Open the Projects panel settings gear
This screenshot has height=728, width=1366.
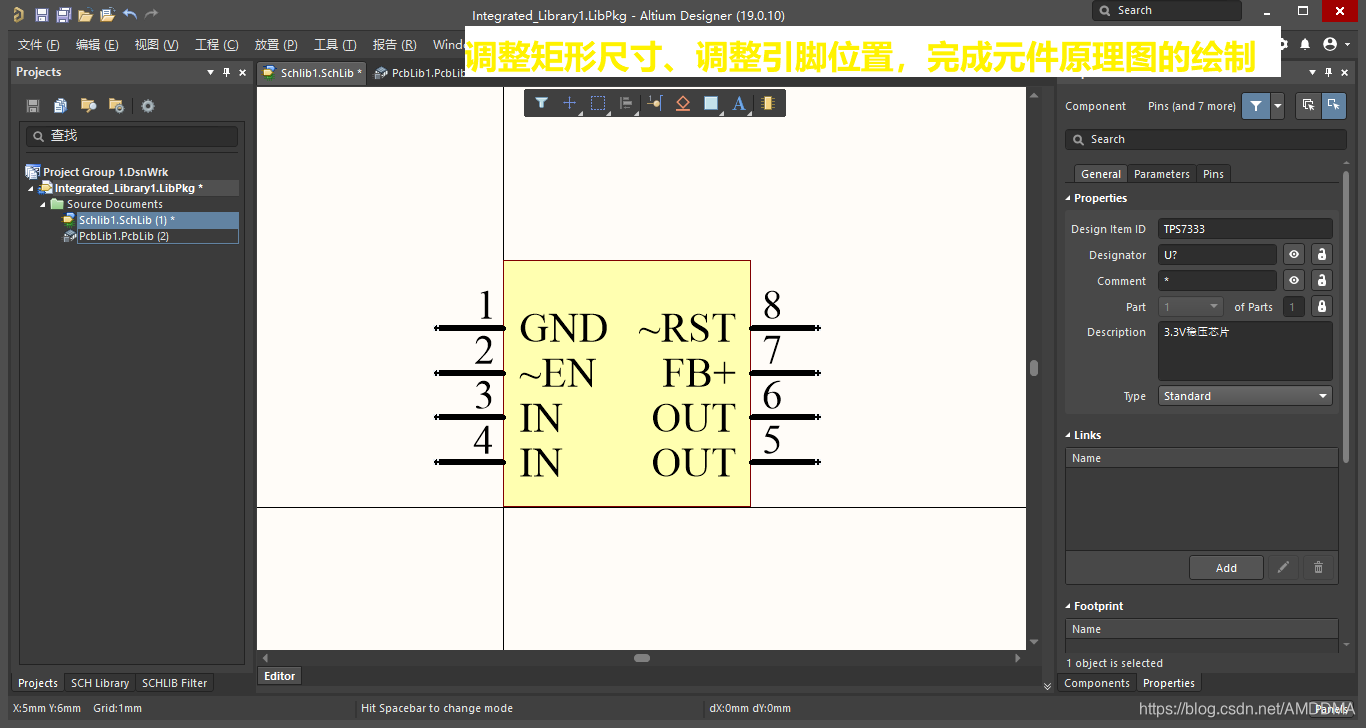point(148,106)
